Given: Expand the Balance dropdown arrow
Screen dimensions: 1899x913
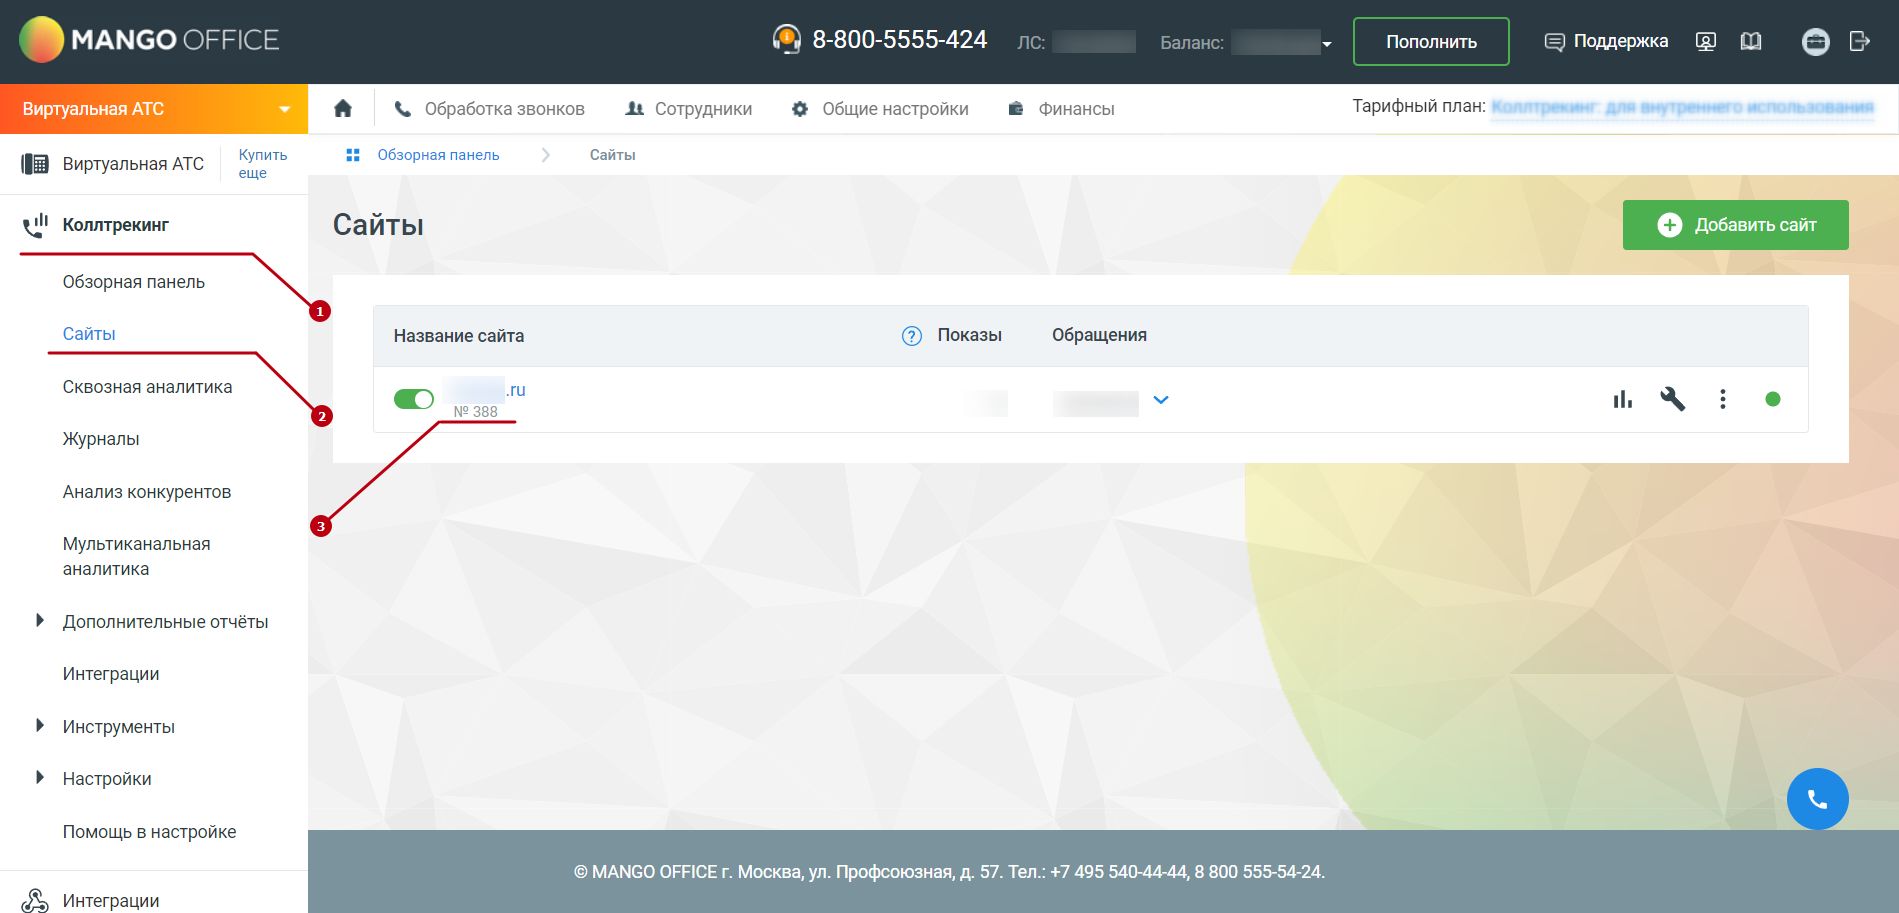Looking at the screenshot, I should click(x=1327, y=43).
